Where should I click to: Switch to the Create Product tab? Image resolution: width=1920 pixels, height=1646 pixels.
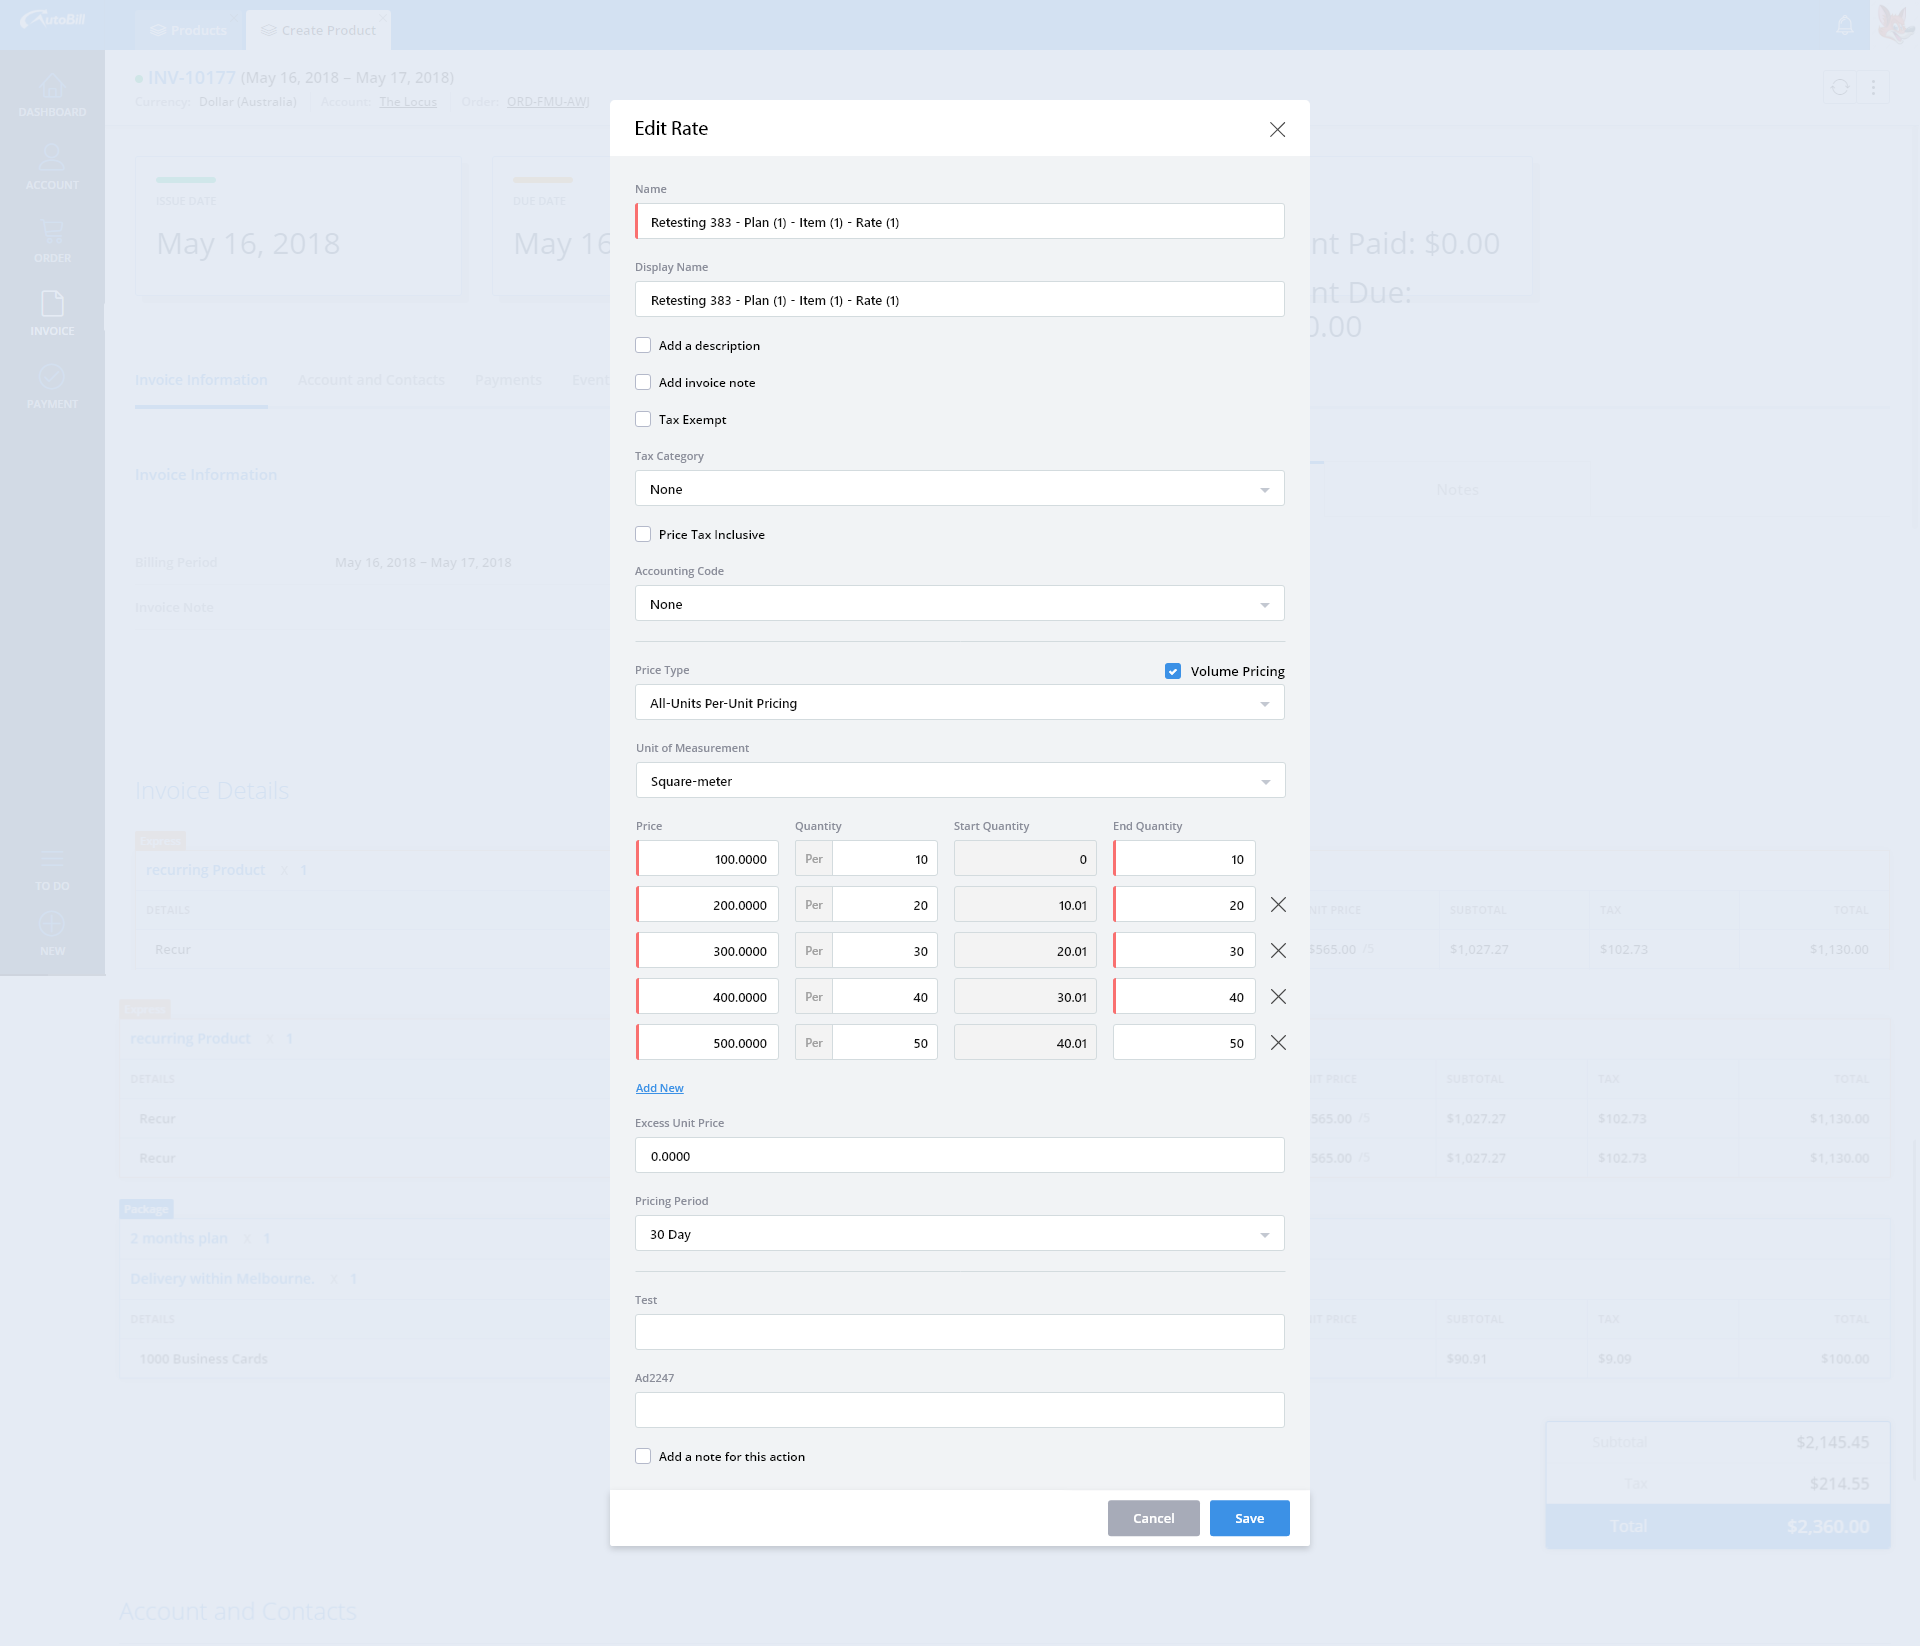pos(318,30)
